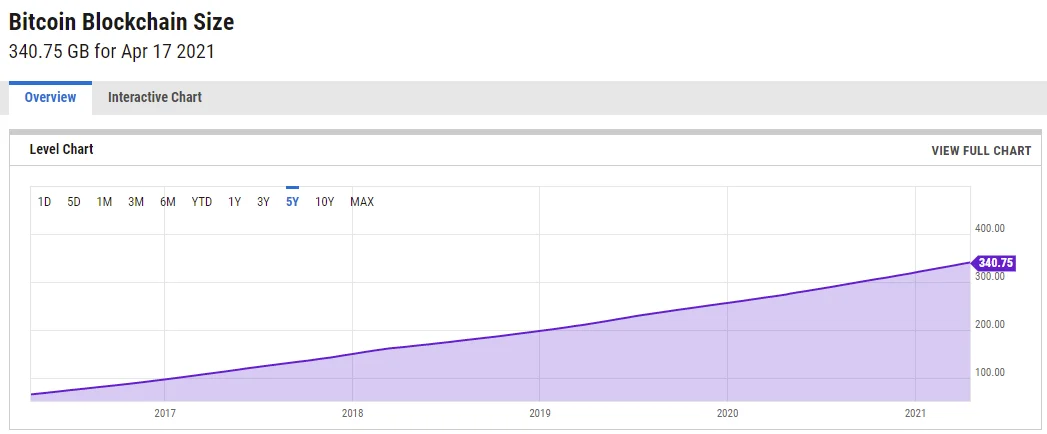Set chart range to YTD
This screenshot has height=434, width=1047.
pos(202,202)
